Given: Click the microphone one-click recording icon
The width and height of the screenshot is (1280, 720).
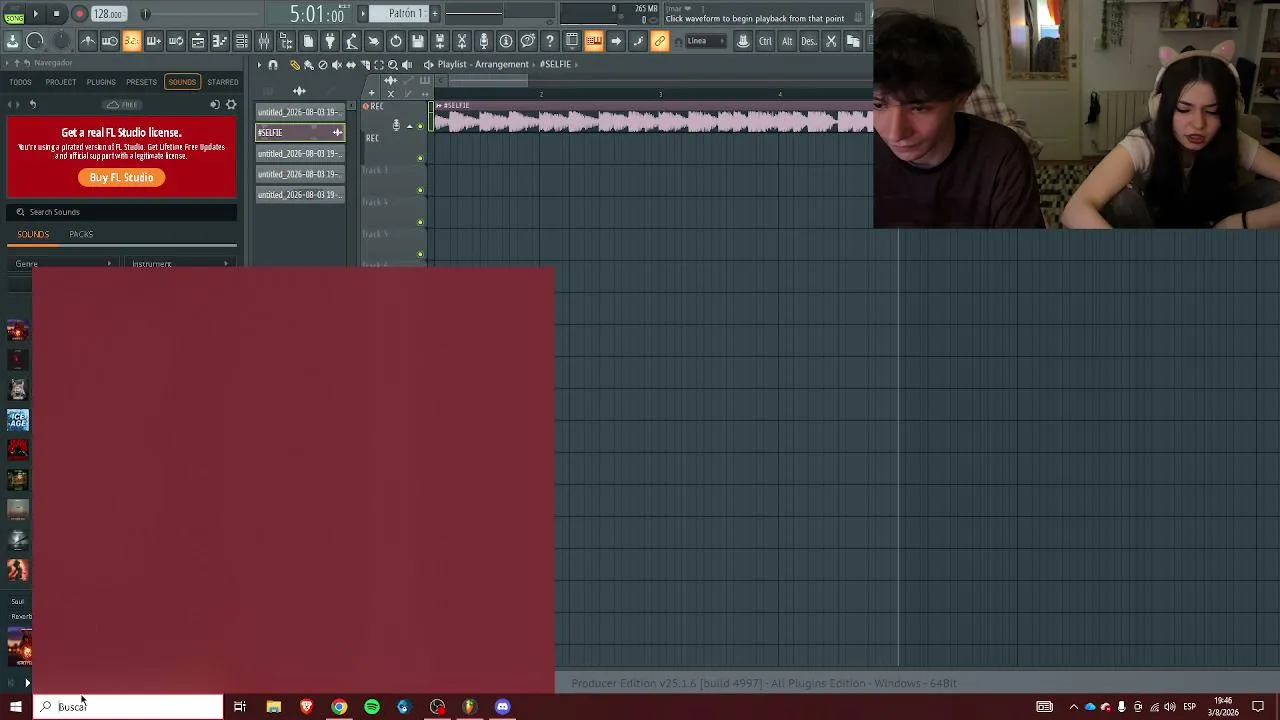Looking at the screenshot, I should point(484,41).
